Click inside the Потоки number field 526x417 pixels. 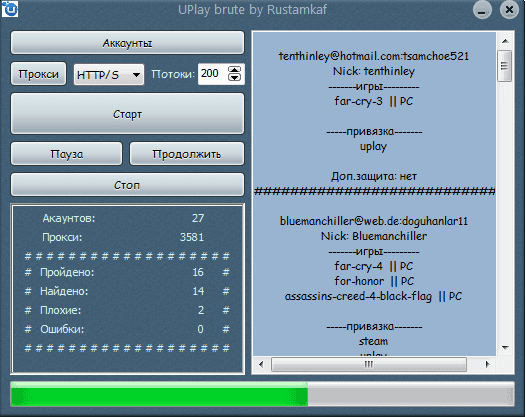pos(213,74)
